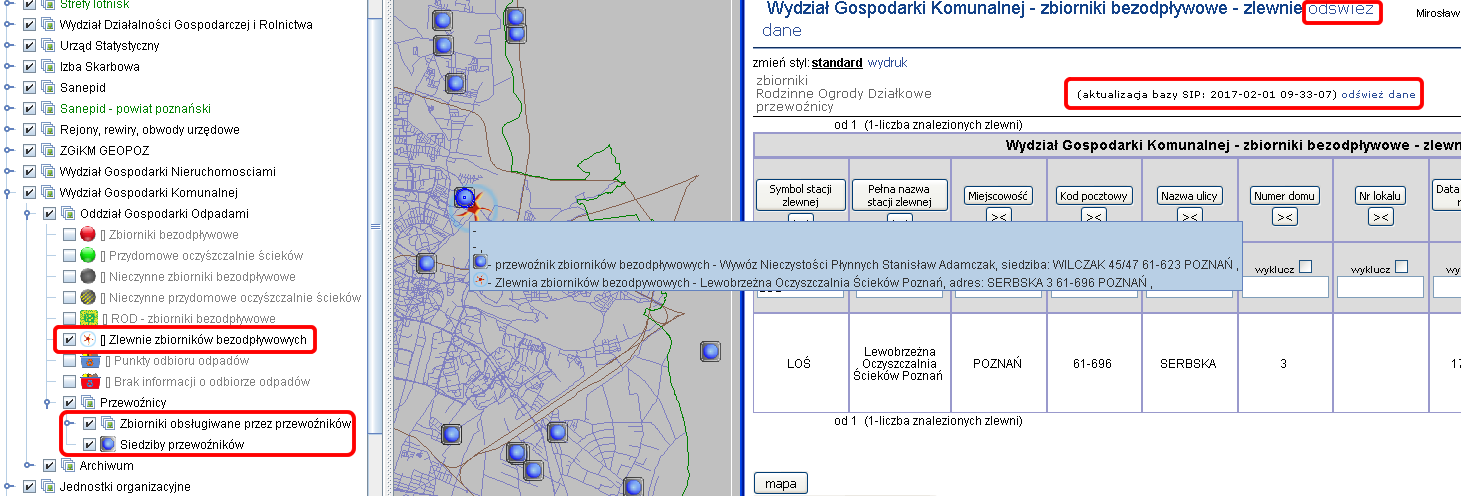Click the red Zbiorniki bezodpływowe layer icon

[88, 235]
